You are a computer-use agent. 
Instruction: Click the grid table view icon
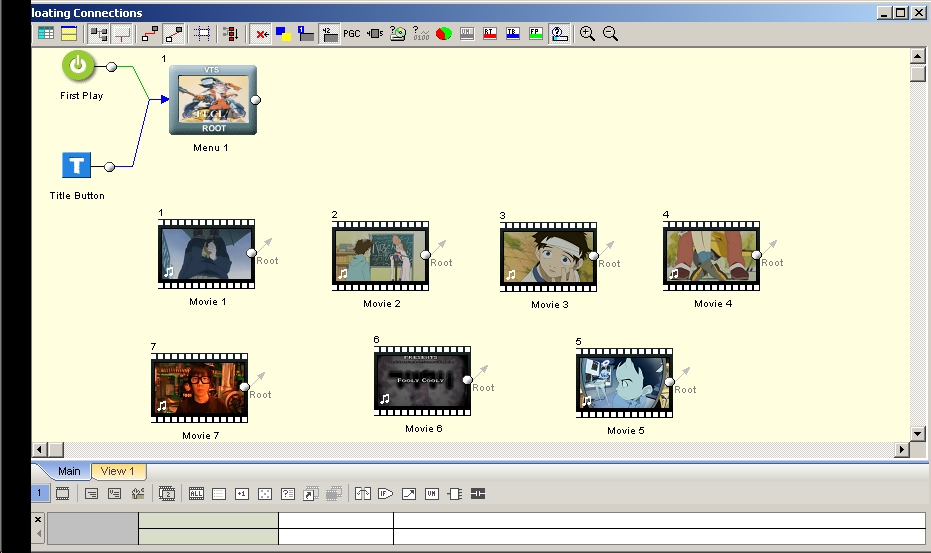click(x=46, y=34)
